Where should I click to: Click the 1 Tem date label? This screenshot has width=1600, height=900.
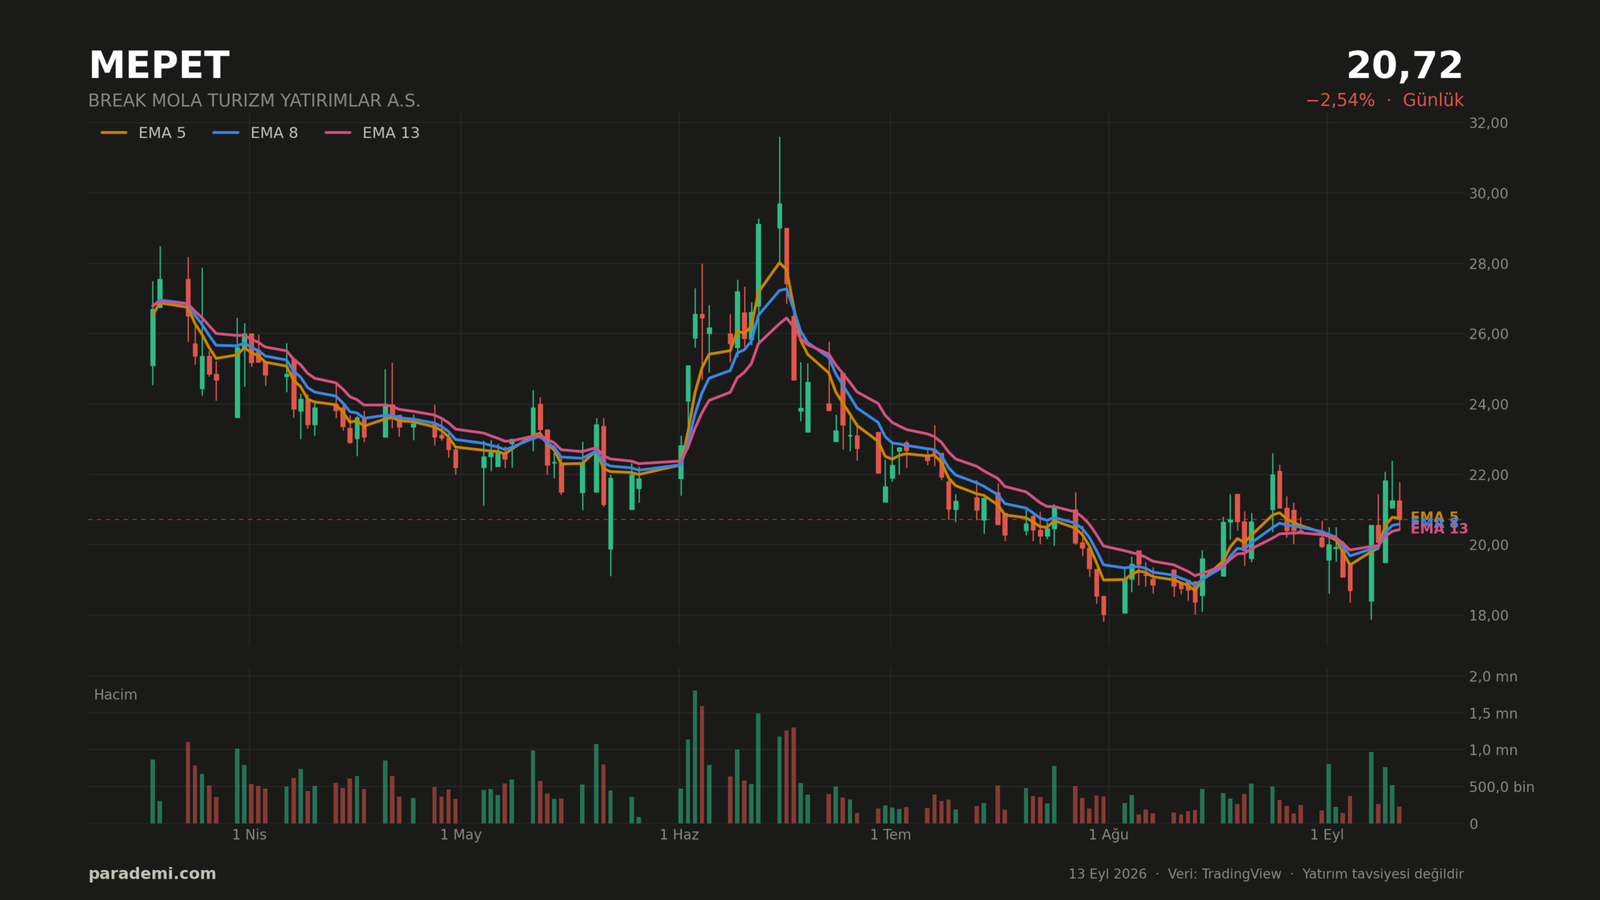(890, 835)
